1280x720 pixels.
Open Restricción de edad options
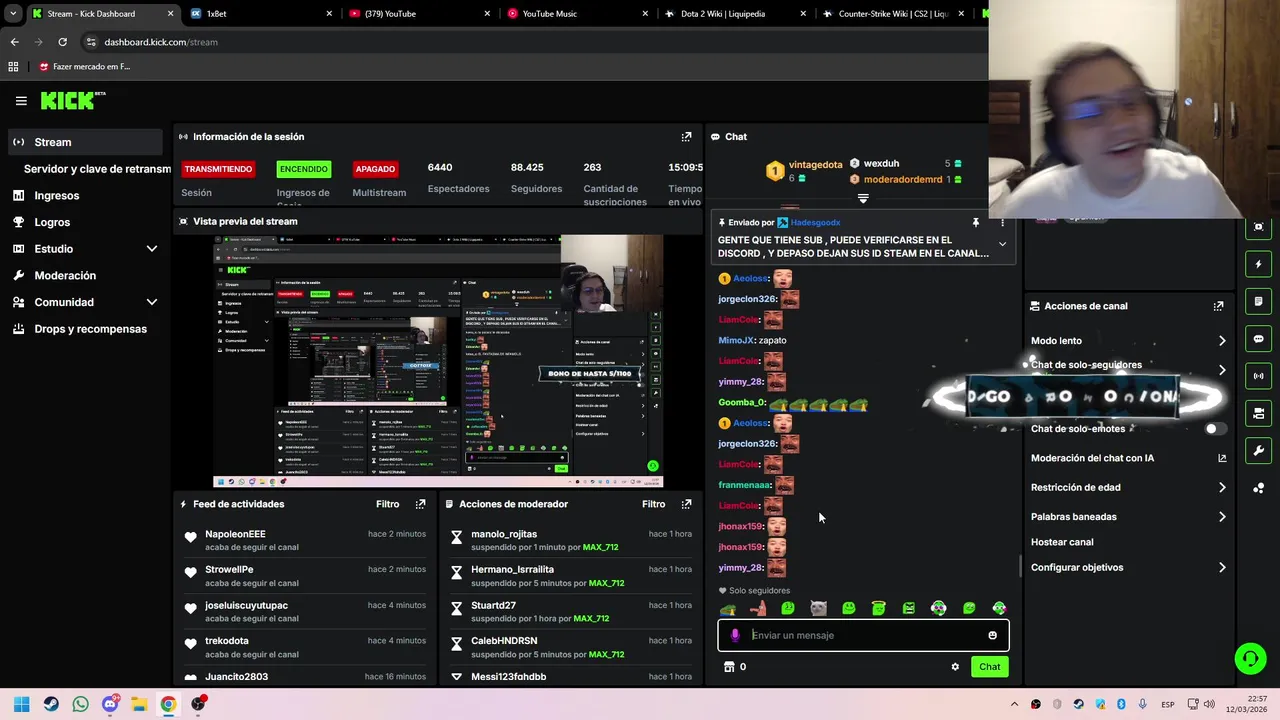coord(1222,488)
